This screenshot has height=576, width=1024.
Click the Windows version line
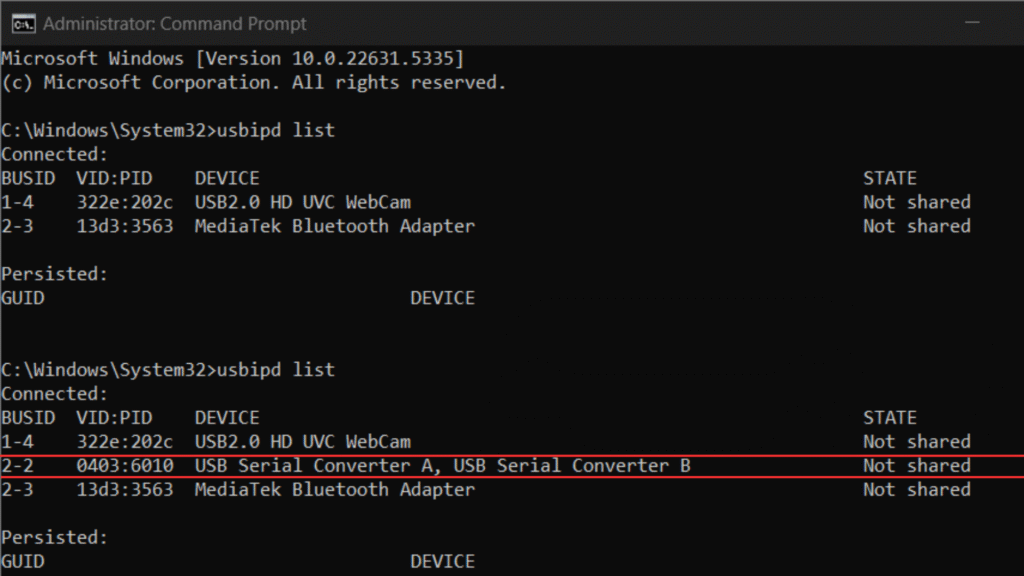tap(232, 59)
